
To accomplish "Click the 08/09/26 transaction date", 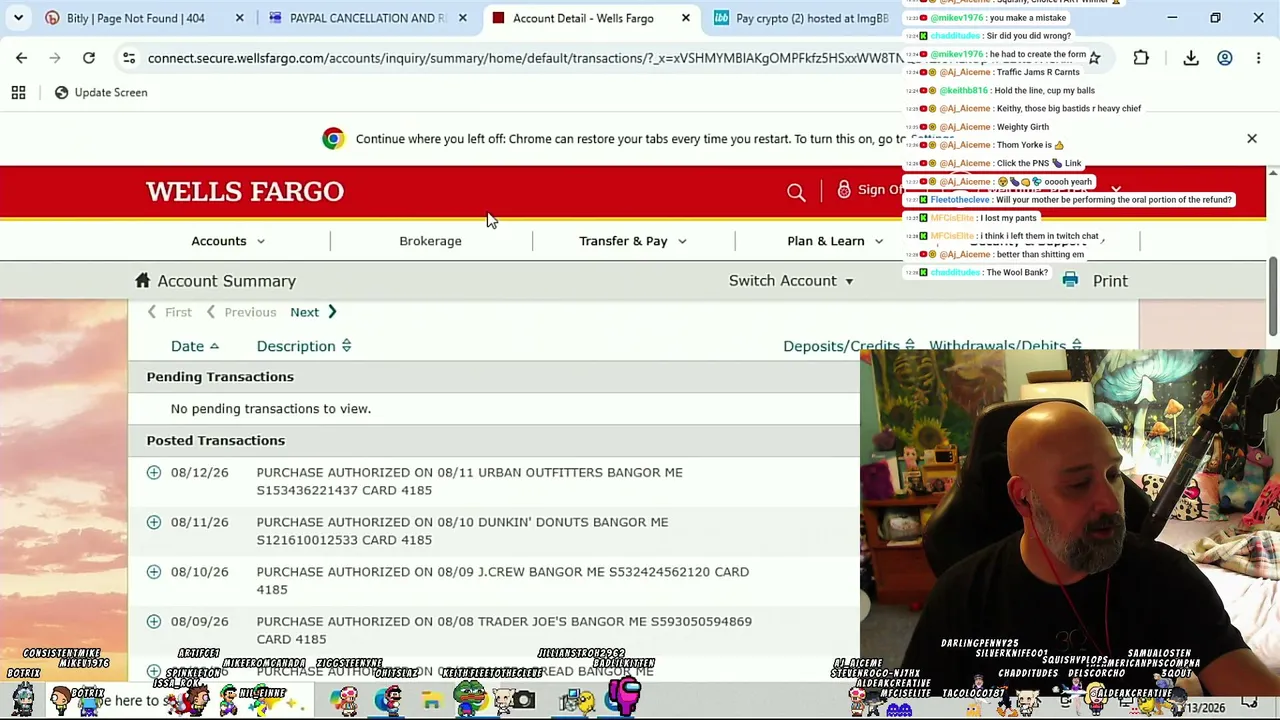I will click(199, 622).
